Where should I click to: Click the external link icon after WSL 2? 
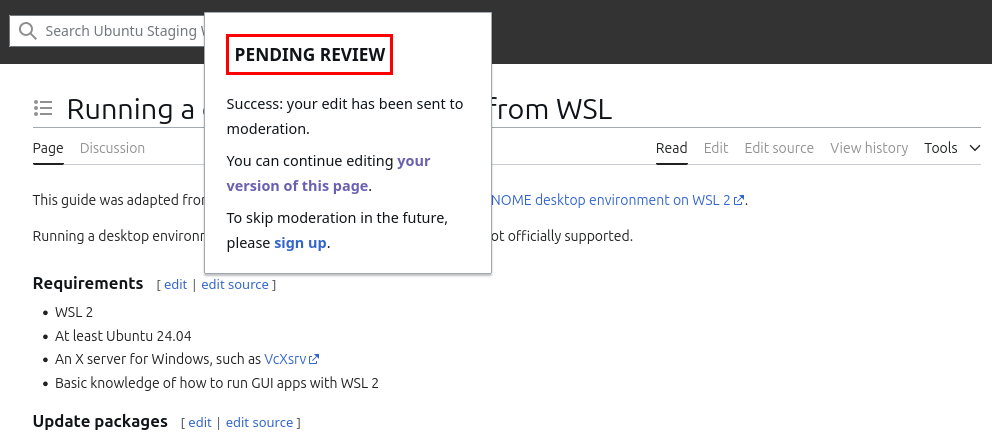point(739,200)
